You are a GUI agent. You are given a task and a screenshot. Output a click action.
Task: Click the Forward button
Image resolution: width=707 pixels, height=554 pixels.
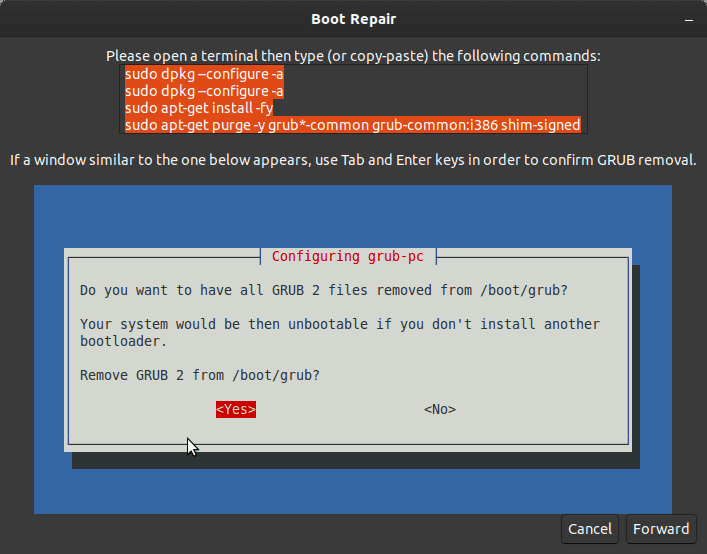click(661, 529)
